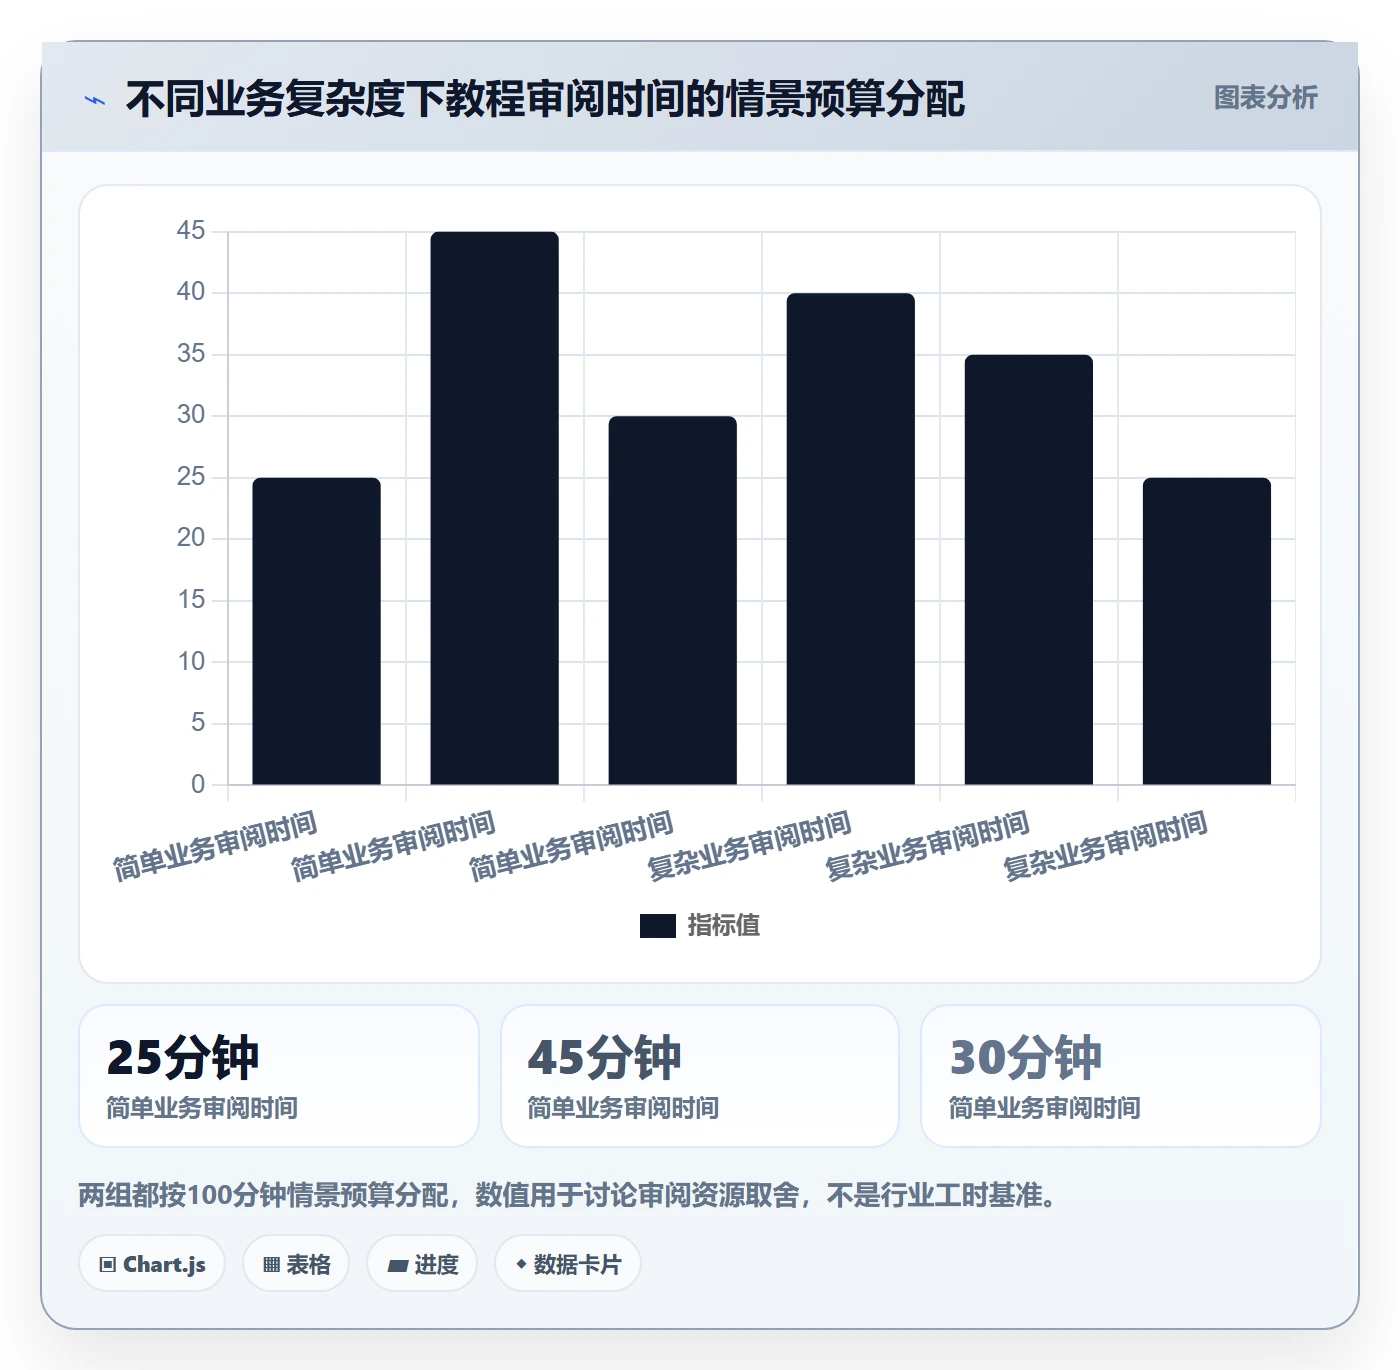Click the bar with value 40

pyautogui.click(x=851, y=539)
